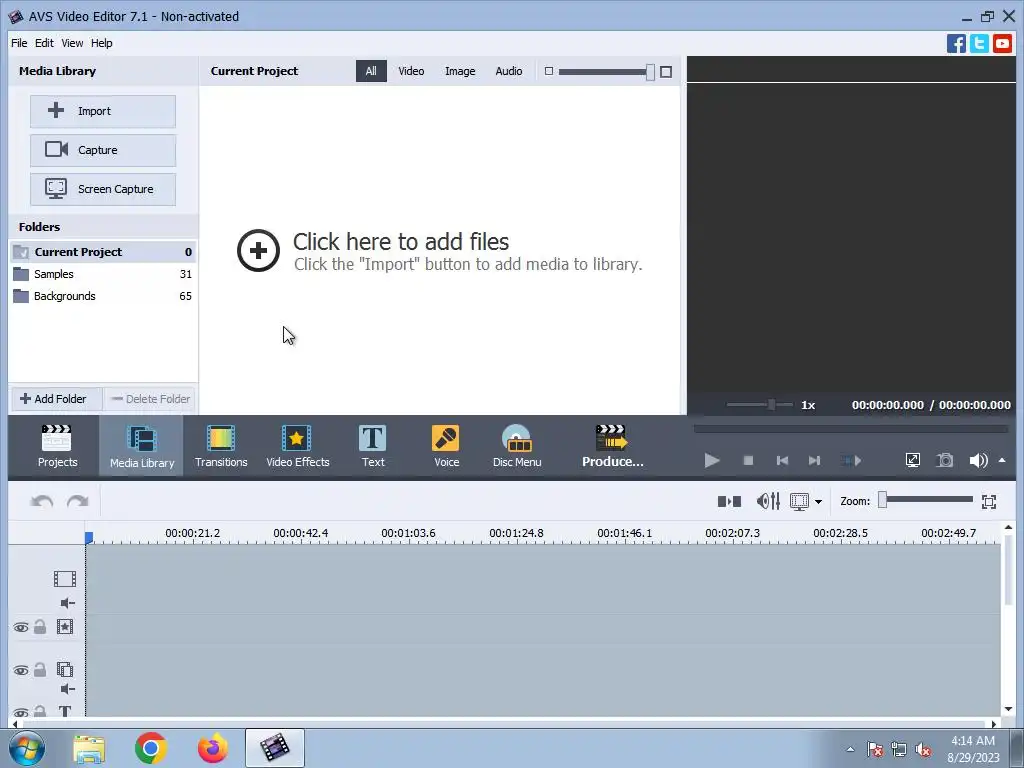This screenshot has height=768, width=1024.
Task: Toggle lock on video effects track
Action: click(40, 627)
